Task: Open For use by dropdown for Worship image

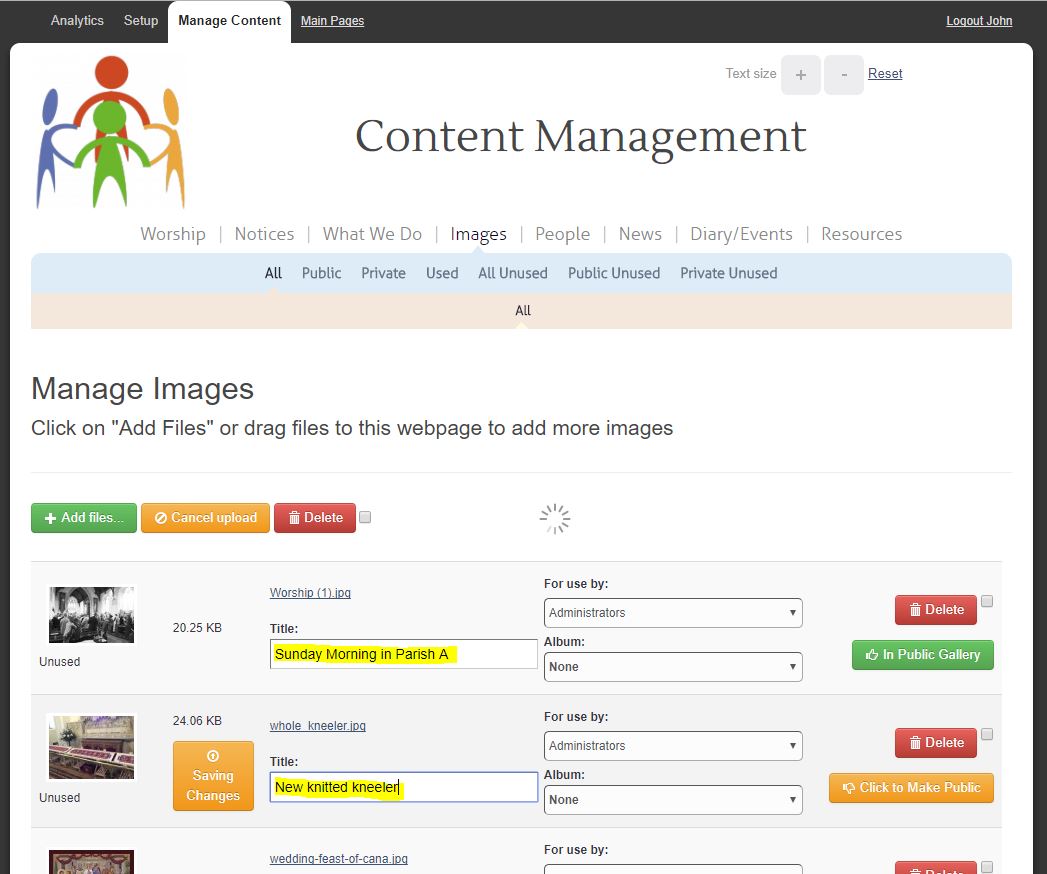Action: pyautogui.click(x=673, y=613)
